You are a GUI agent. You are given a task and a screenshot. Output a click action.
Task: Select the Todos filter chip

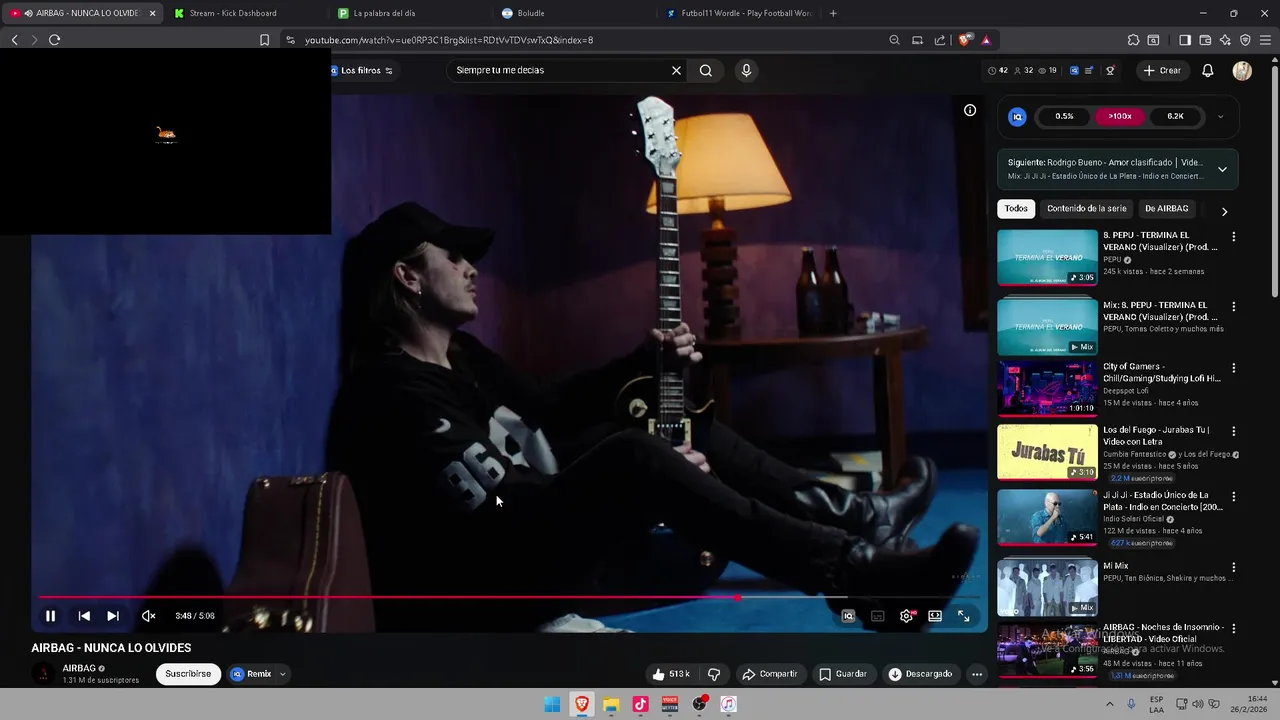point(1016,209)
